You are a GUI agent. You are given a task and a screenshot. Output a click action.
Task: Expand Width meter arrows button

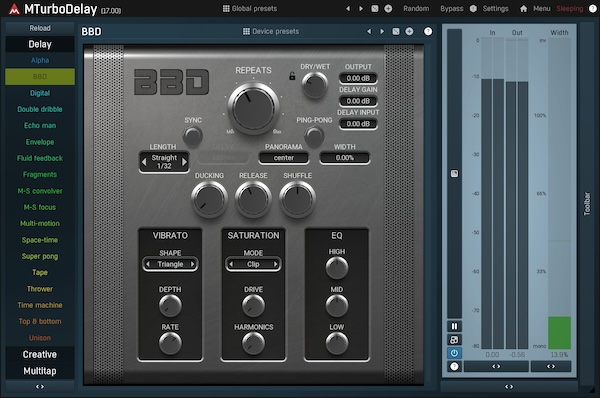tap(551, 366)
